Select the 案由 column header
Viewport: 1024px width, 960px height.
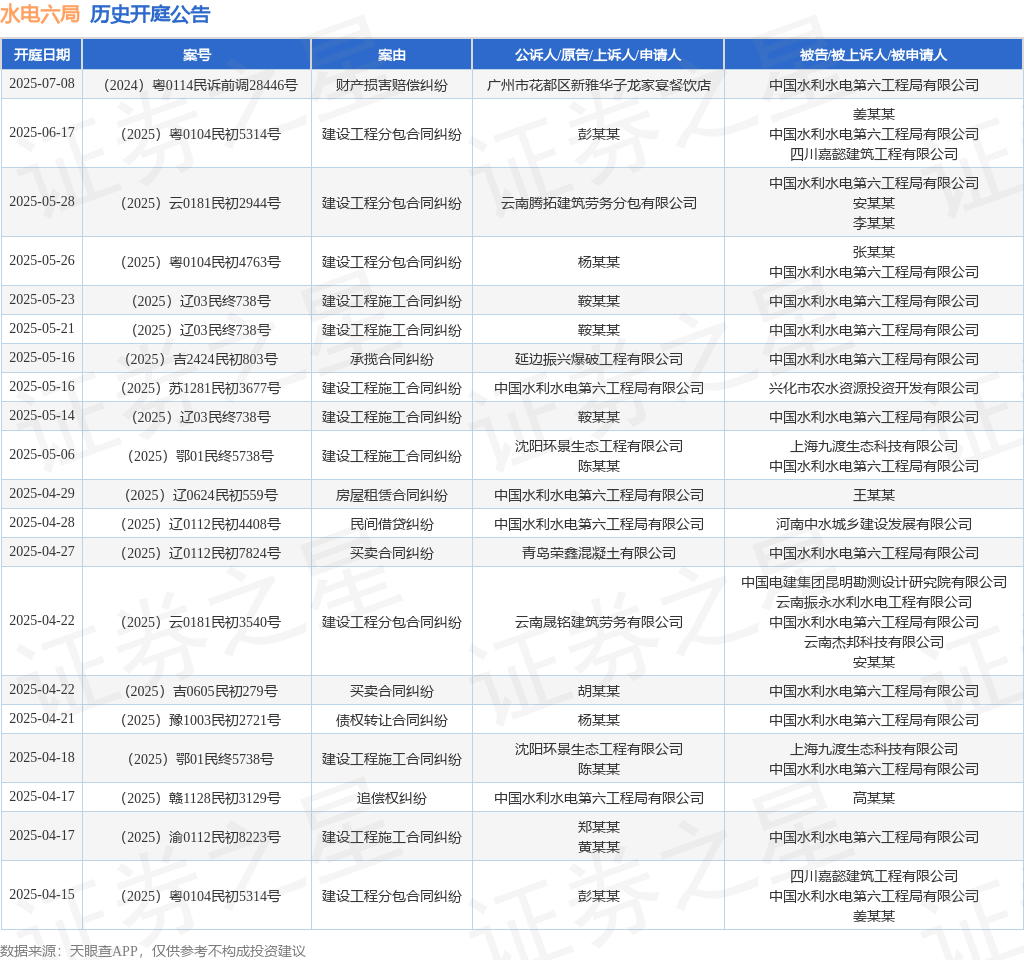[392, 55]
